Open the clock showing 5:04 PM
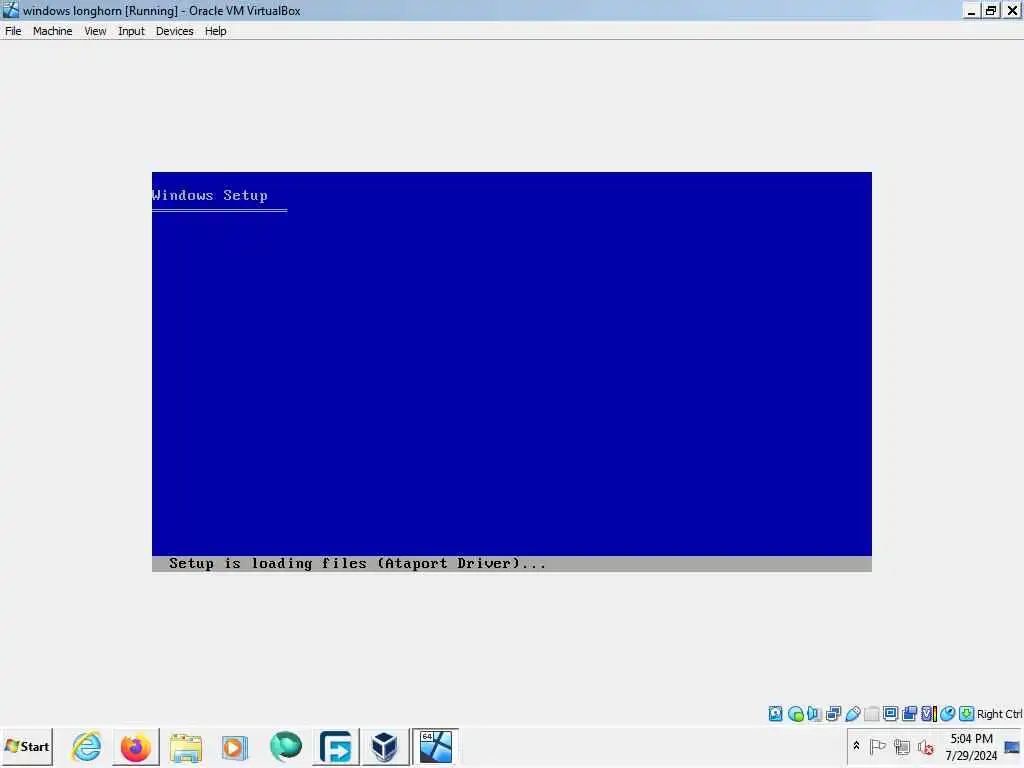This screenshot has width=1024, height=768. click(971, 747)
